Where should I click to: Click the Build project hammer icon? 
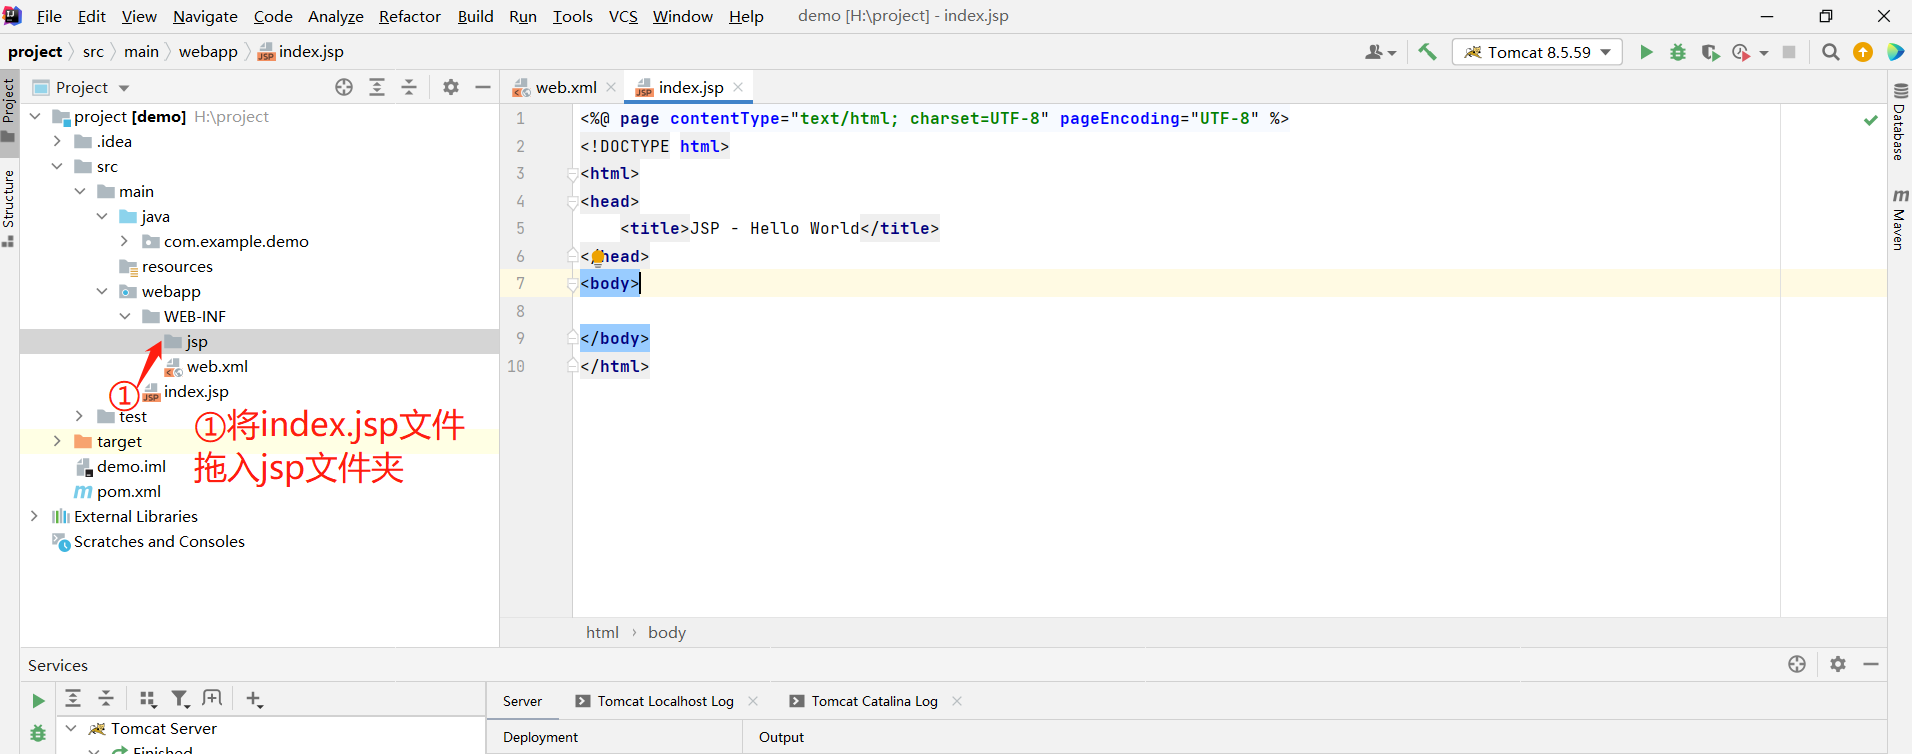(x=1427, y=52)
